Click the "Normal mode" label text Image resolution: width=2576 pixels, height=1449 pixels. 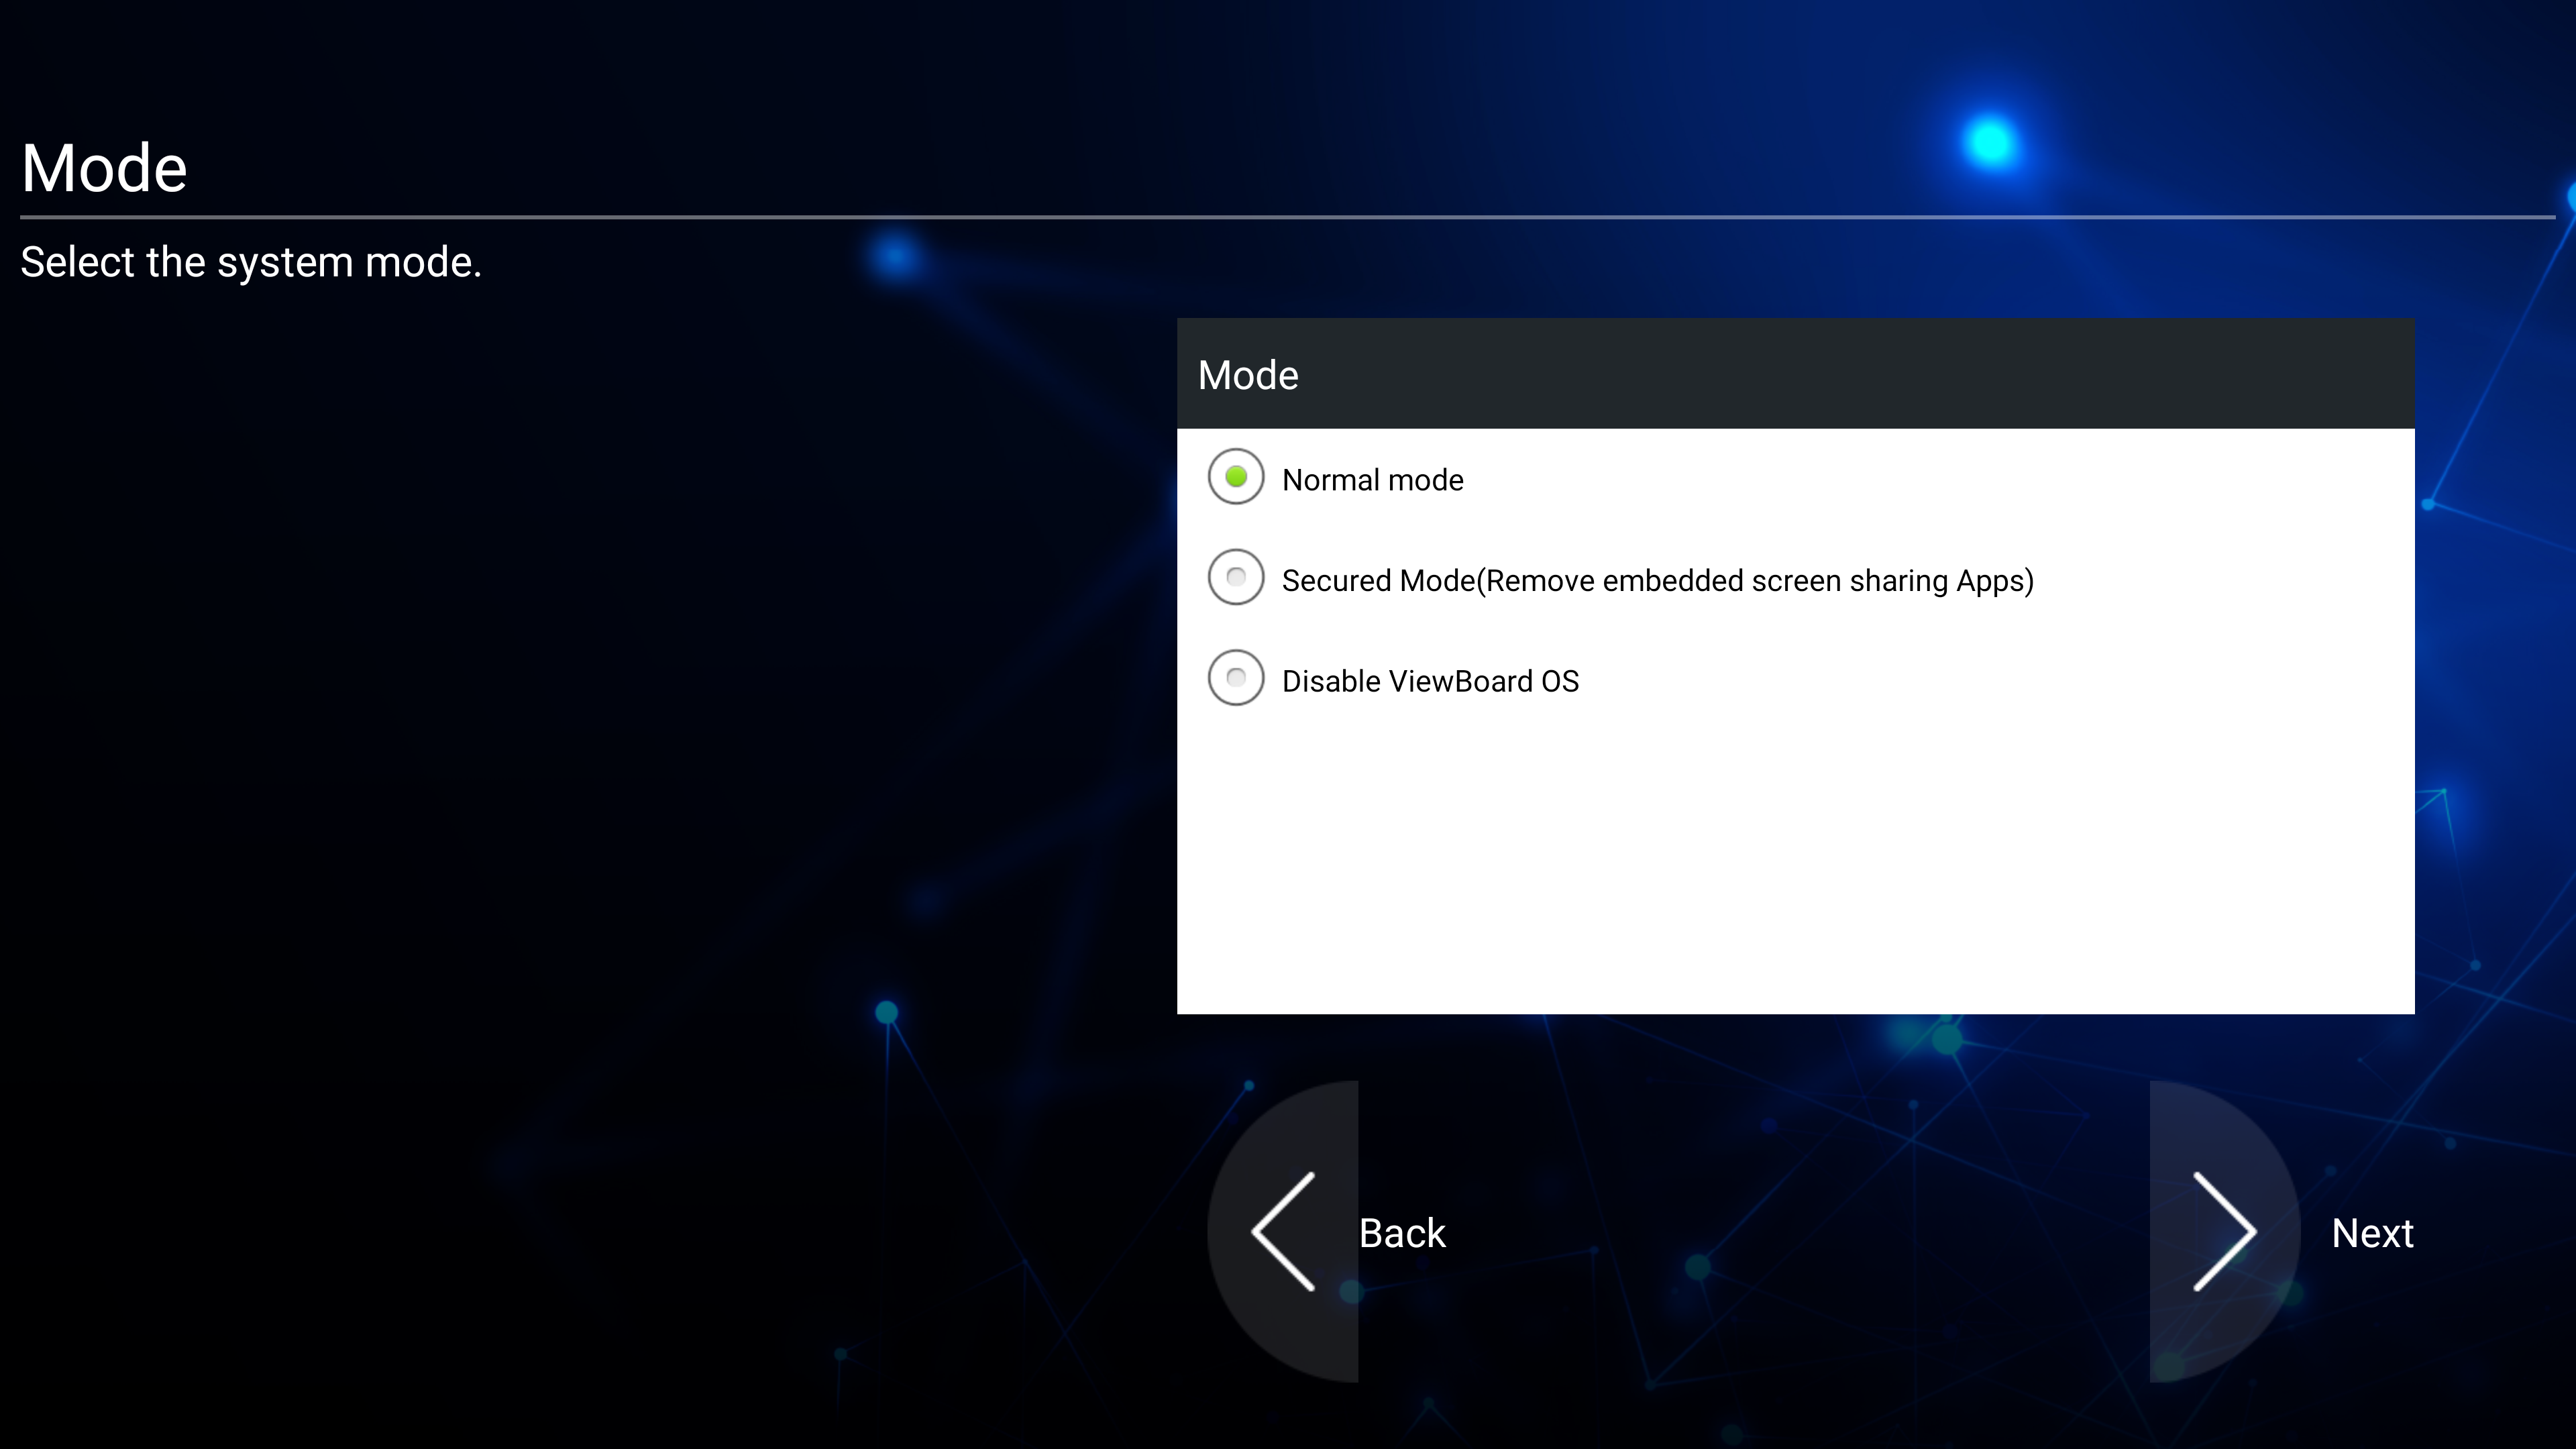tap(1372, 480)
